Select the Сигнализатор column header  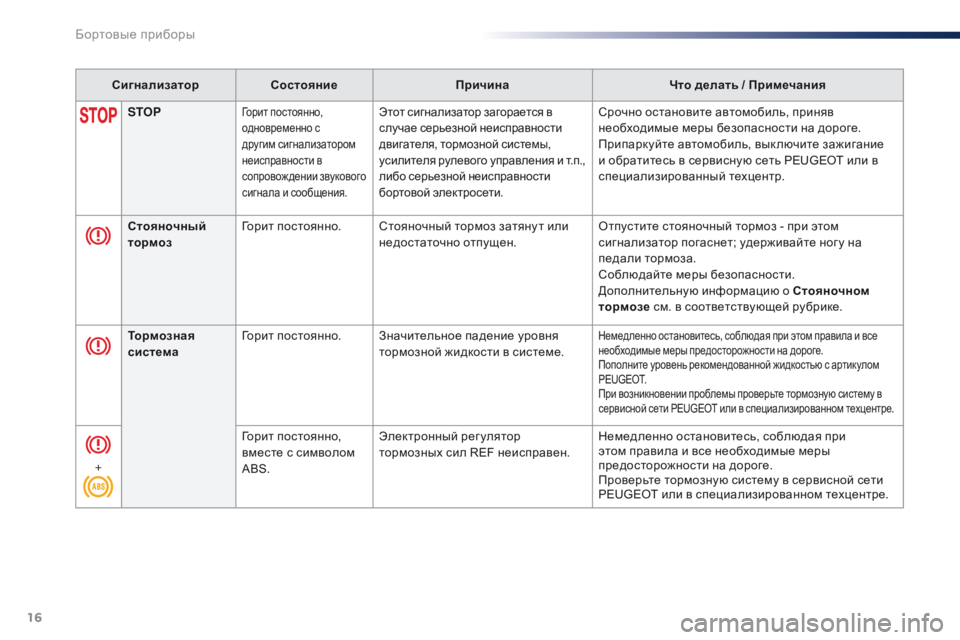(156, 85)
